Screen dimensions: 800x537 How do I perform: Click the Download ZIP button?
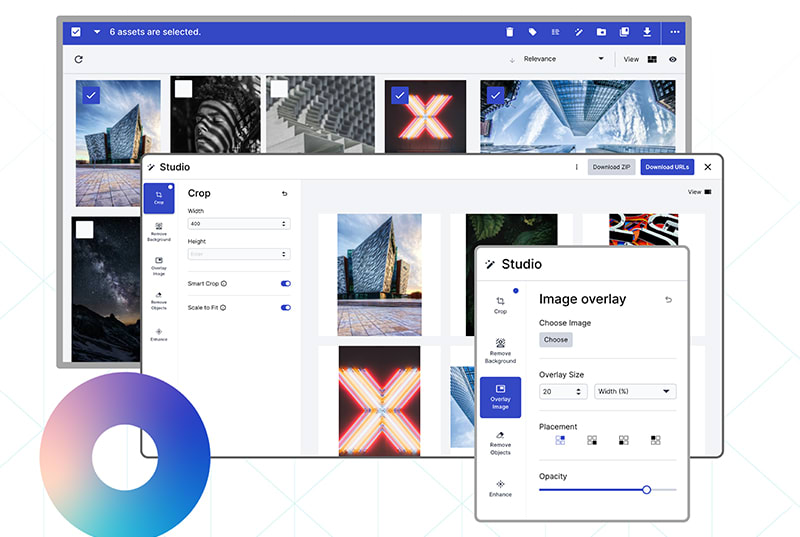point(611,167)
